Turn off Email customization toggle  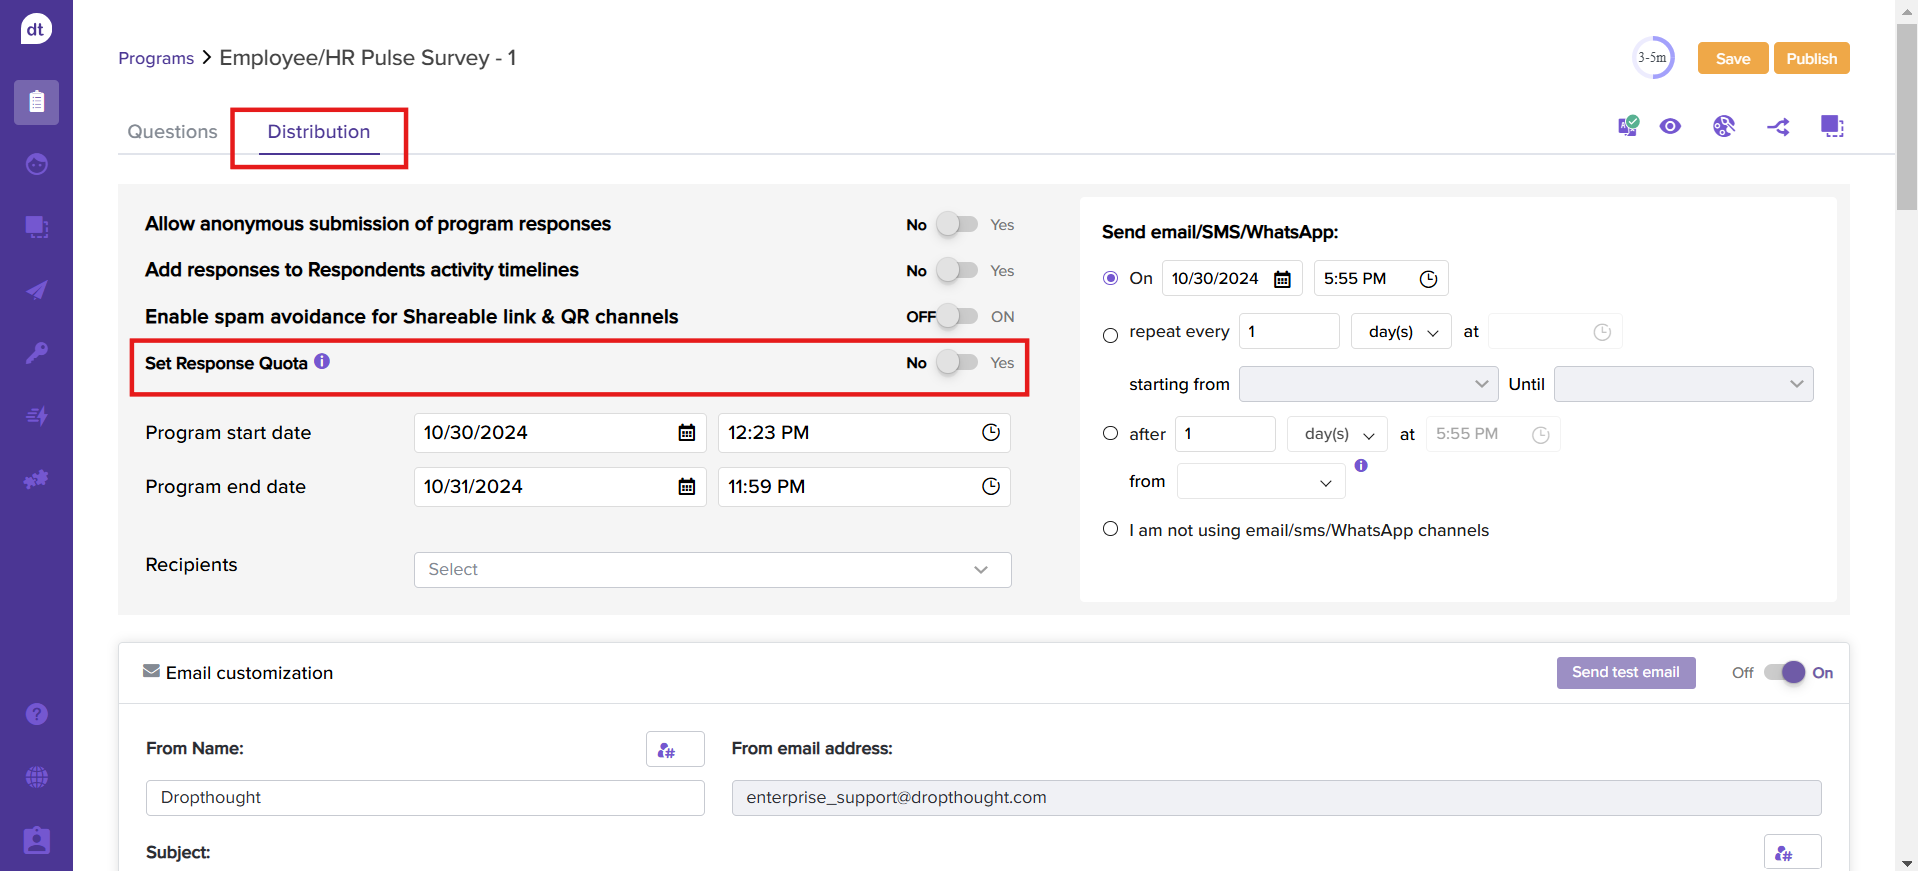pyautogui.click(x=1784, y=673)
